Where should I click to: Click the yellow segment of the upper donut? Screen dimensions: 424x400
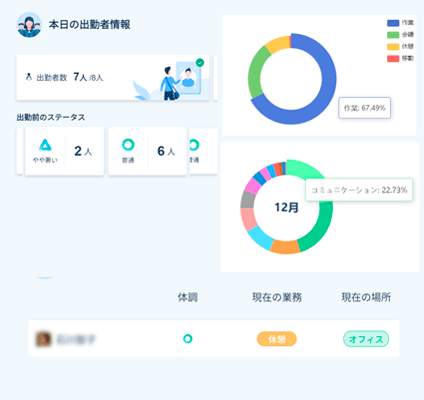277,45
